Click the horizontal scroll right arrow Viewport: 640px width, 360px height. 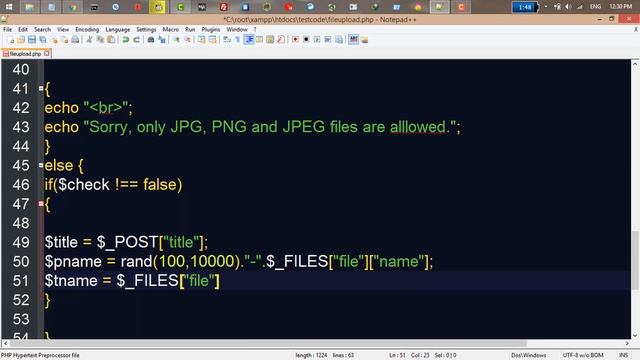pos(627,343)
